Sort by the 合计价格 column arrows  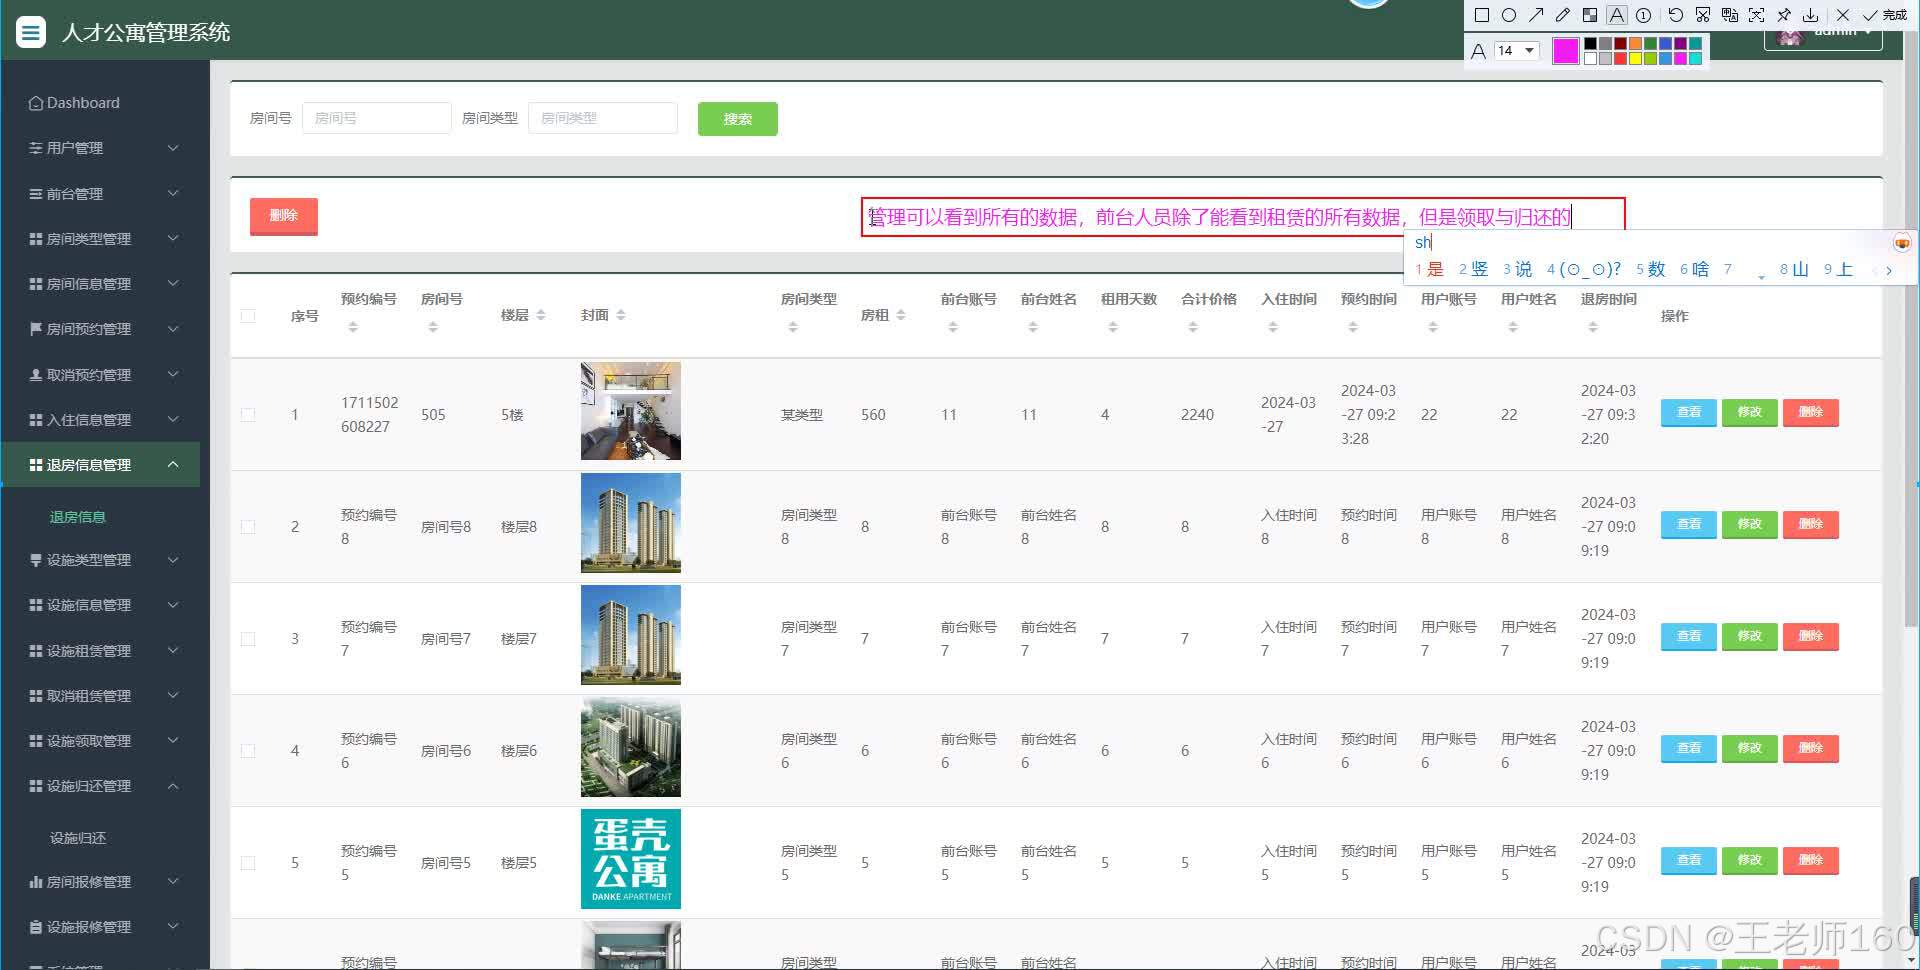(1193, 327)
